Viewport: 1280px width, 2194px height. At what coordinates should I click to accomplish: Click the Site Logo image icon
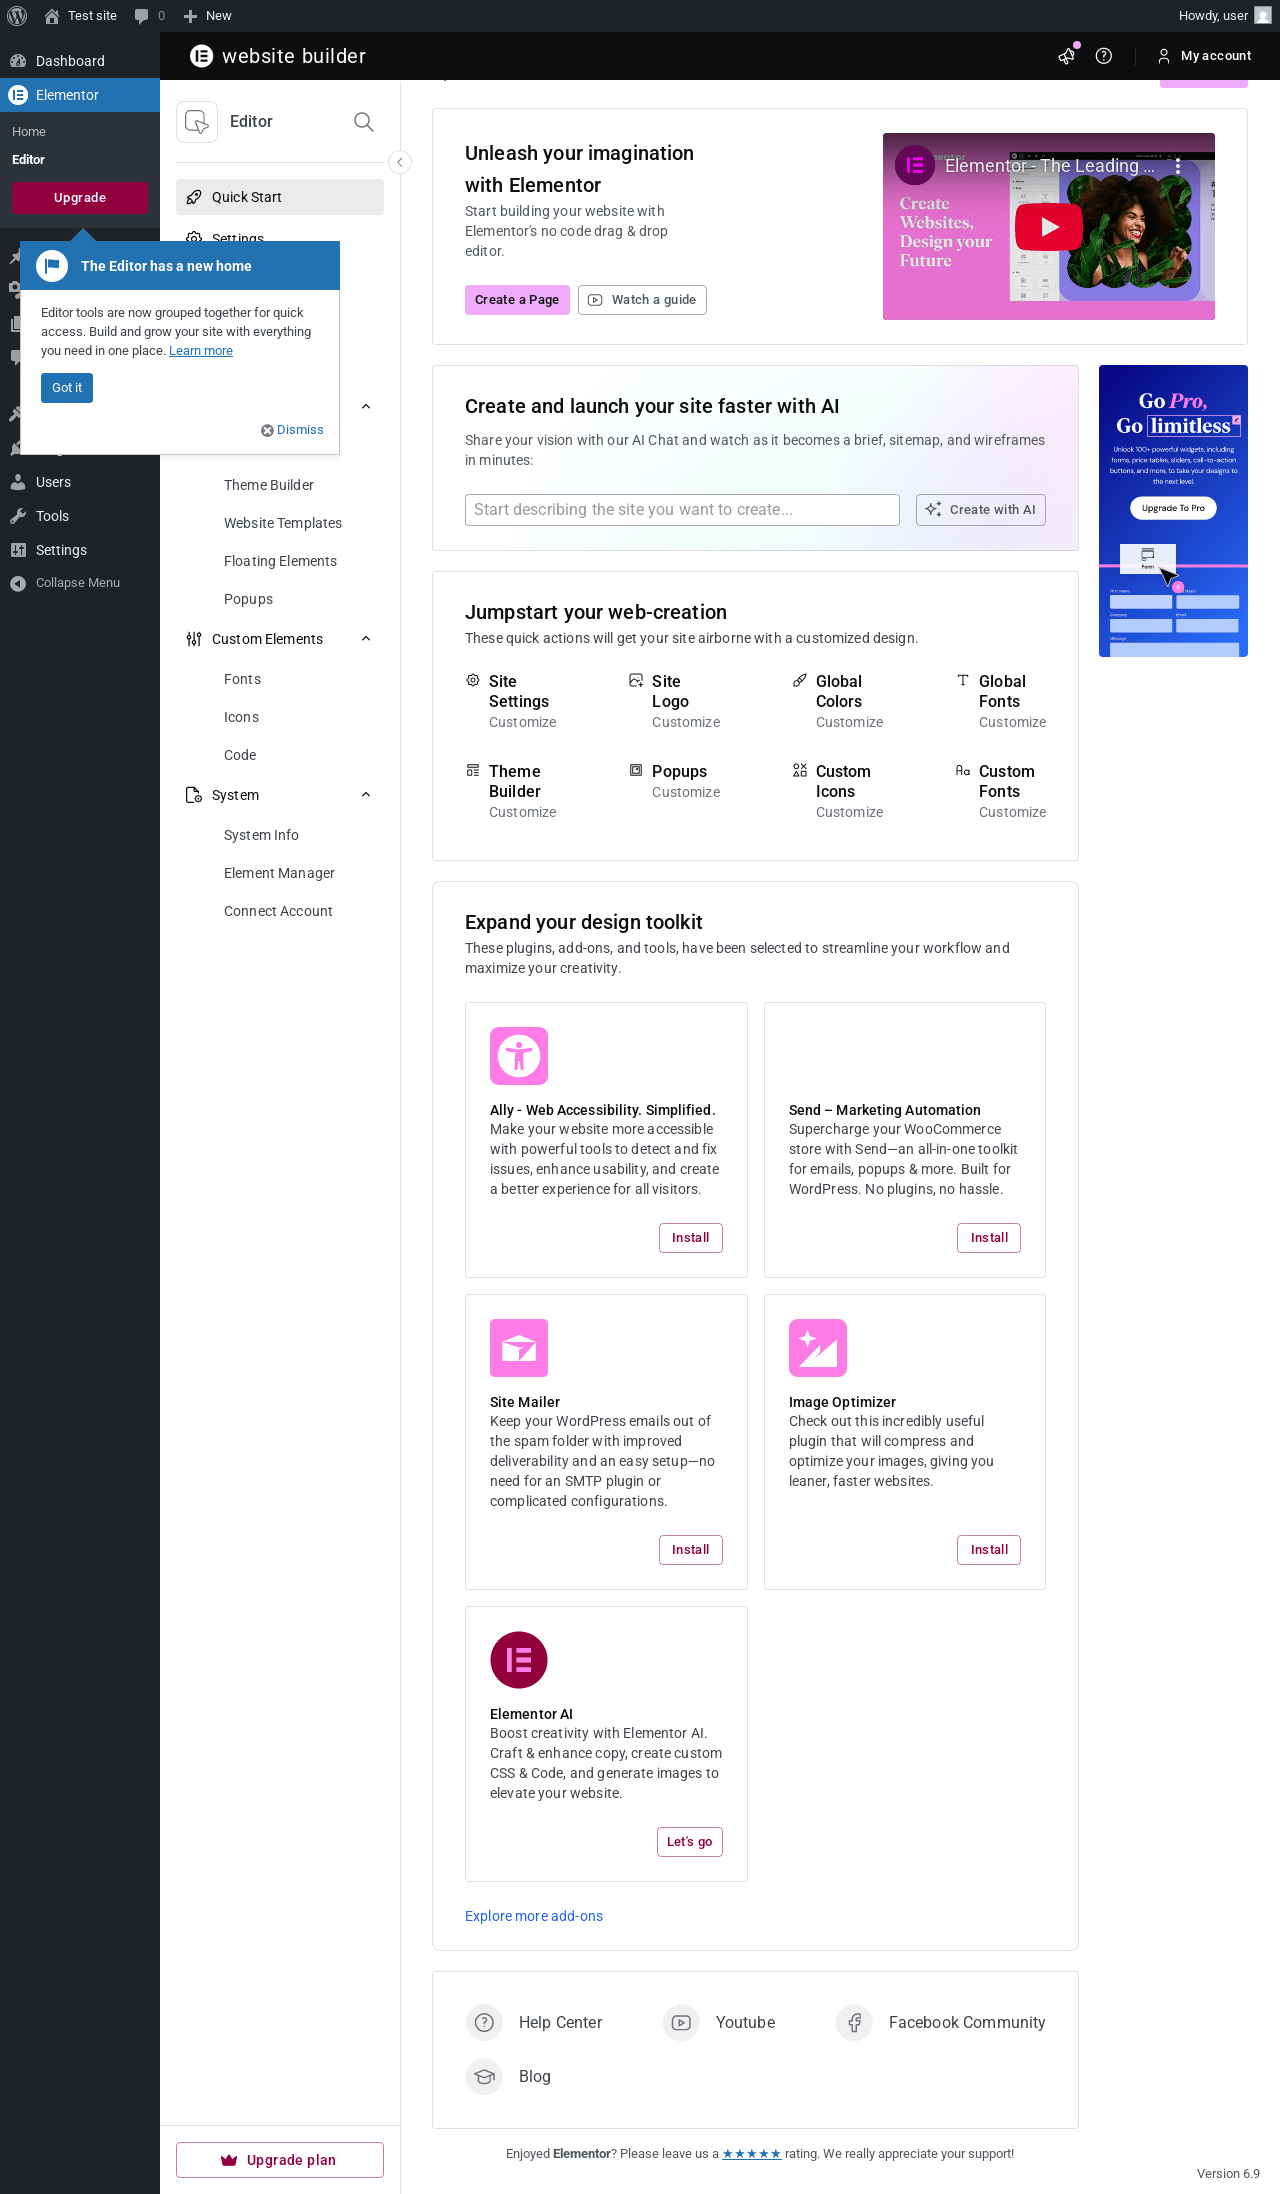pyautogui.click(x=636, y=681)
